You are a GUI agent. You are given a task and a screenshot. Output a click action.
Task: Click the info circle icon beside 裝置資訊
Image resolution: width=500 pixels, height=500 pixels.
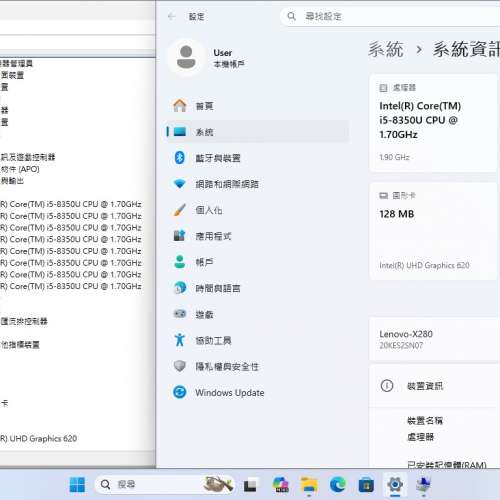(x=387, y=386)
